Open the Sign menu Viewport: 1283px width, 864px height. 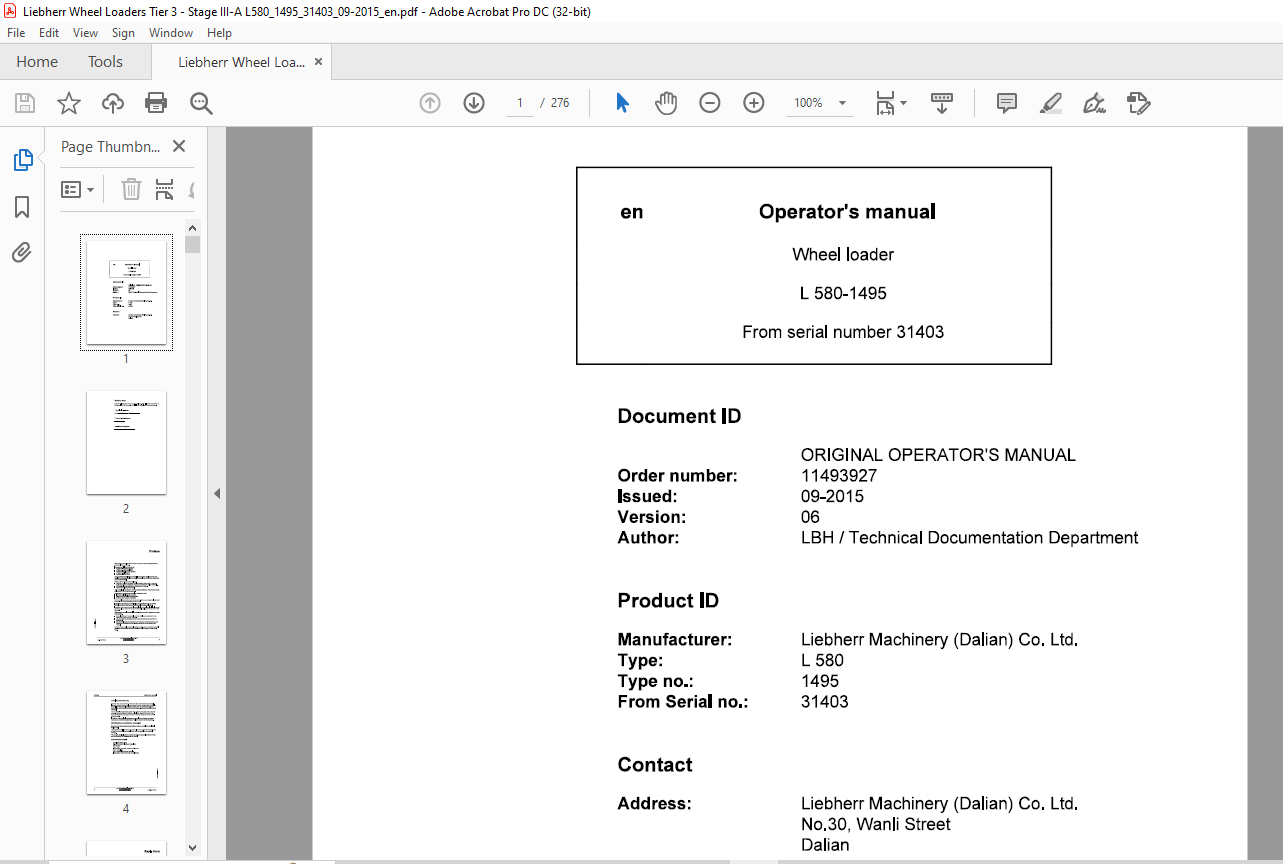(123, 33)
